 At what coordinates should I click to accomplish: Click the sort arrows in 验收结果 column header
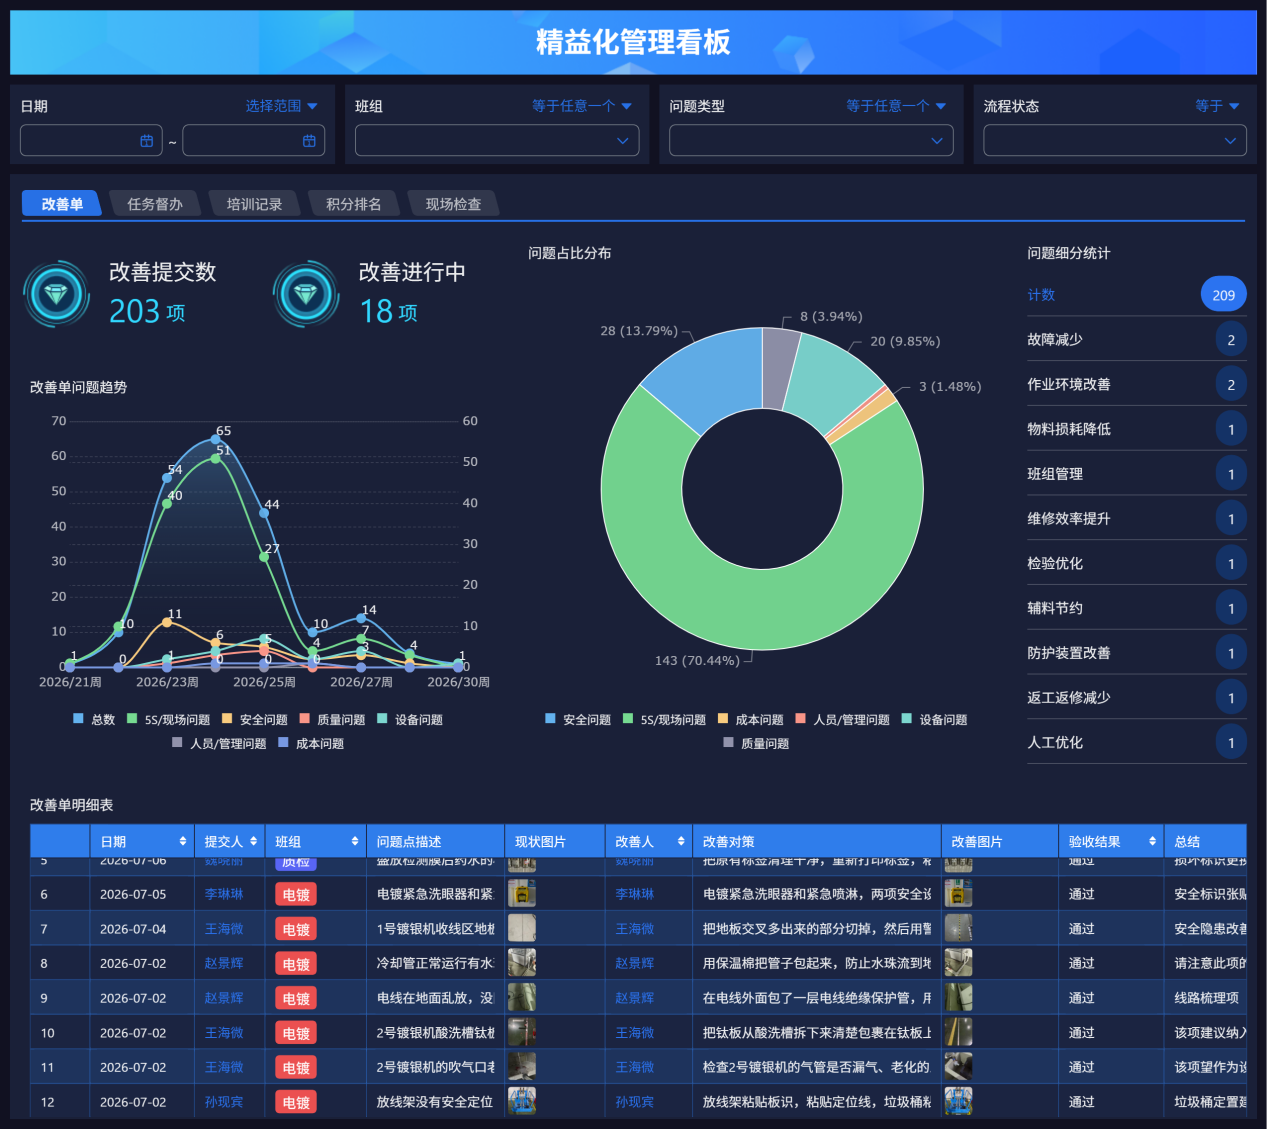(1153, 841)
